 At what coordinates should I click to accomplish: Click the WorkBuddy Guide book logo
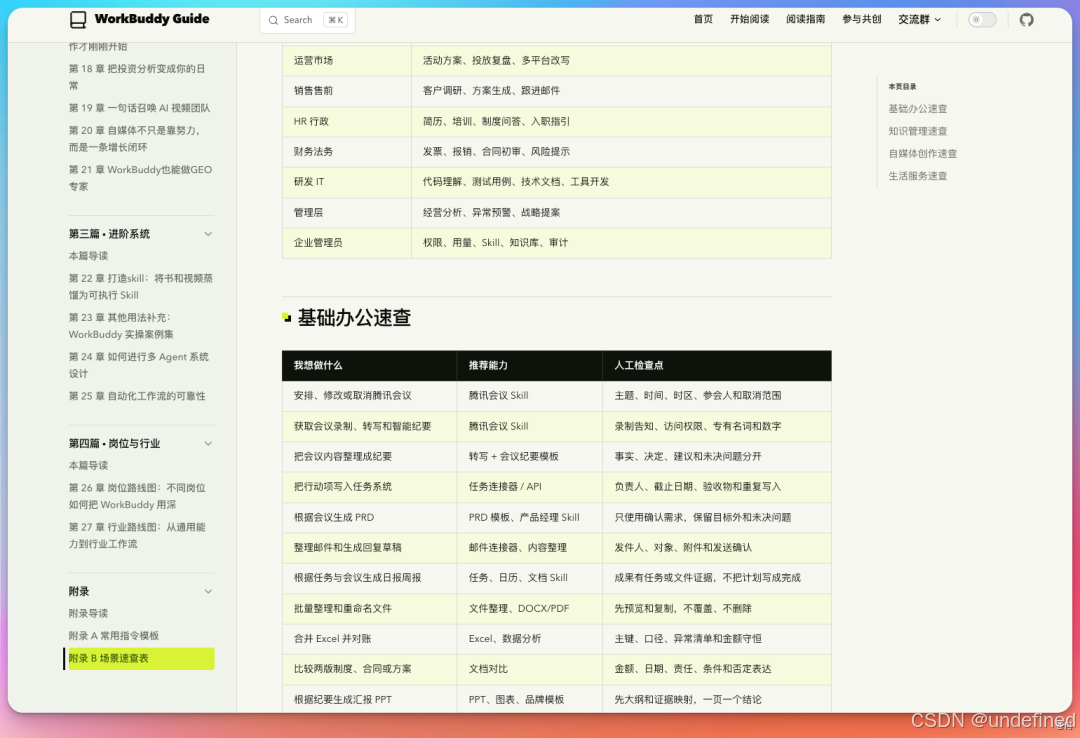79,20
